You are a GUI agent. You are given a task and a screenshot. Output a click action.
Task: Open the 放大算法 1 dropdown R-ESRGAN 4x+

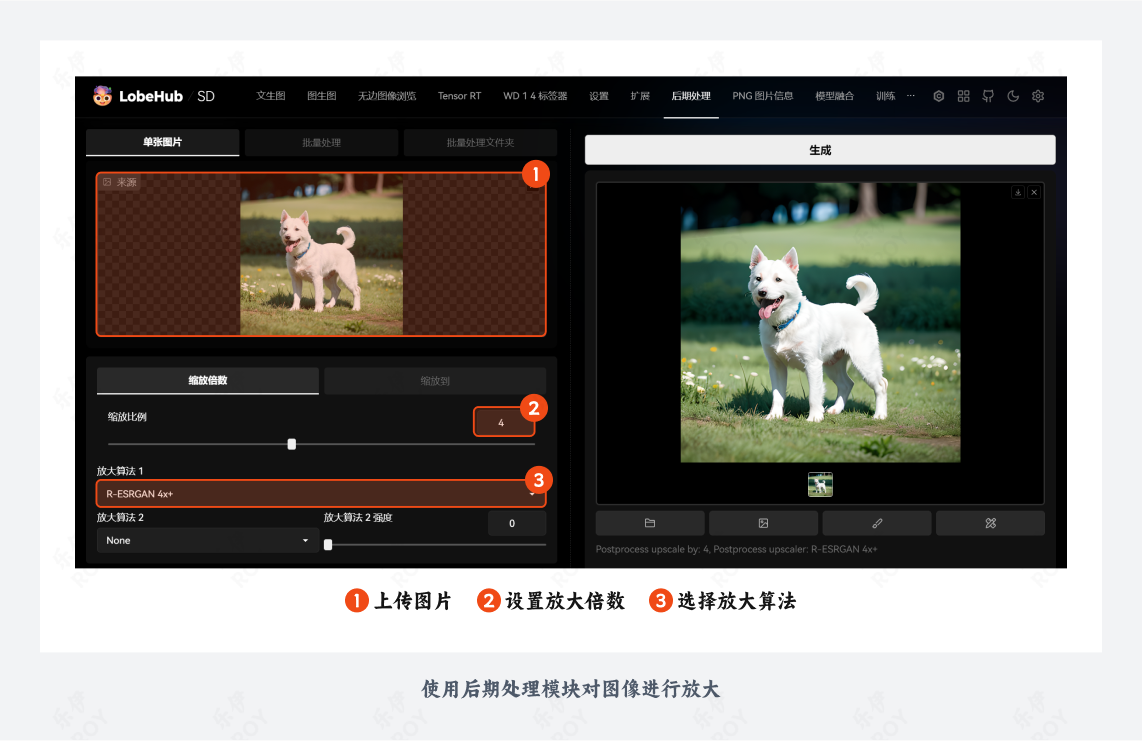321,493
